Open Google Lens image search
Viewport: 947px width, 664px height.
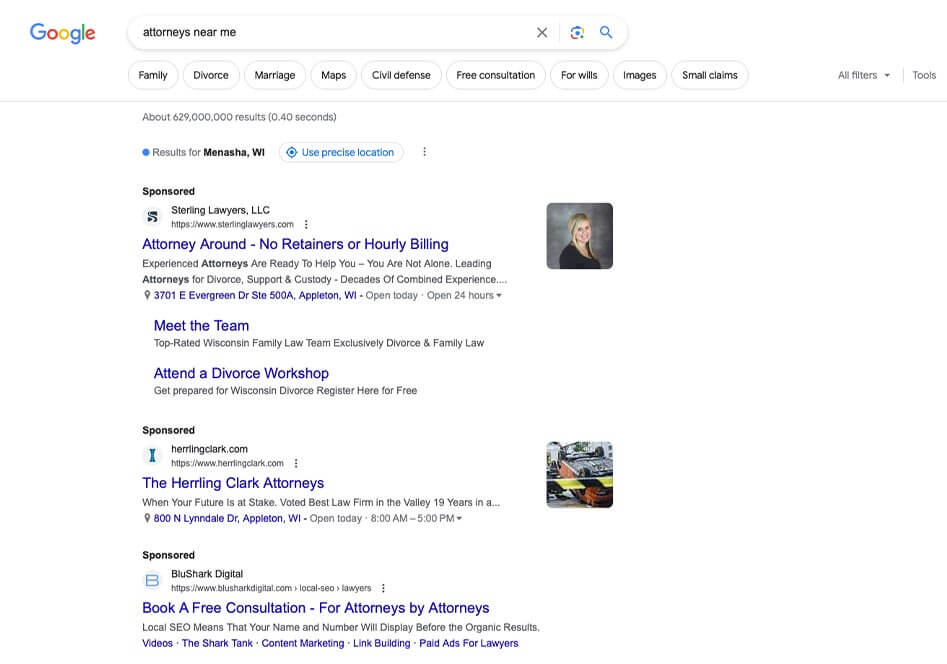coord(577,32)
